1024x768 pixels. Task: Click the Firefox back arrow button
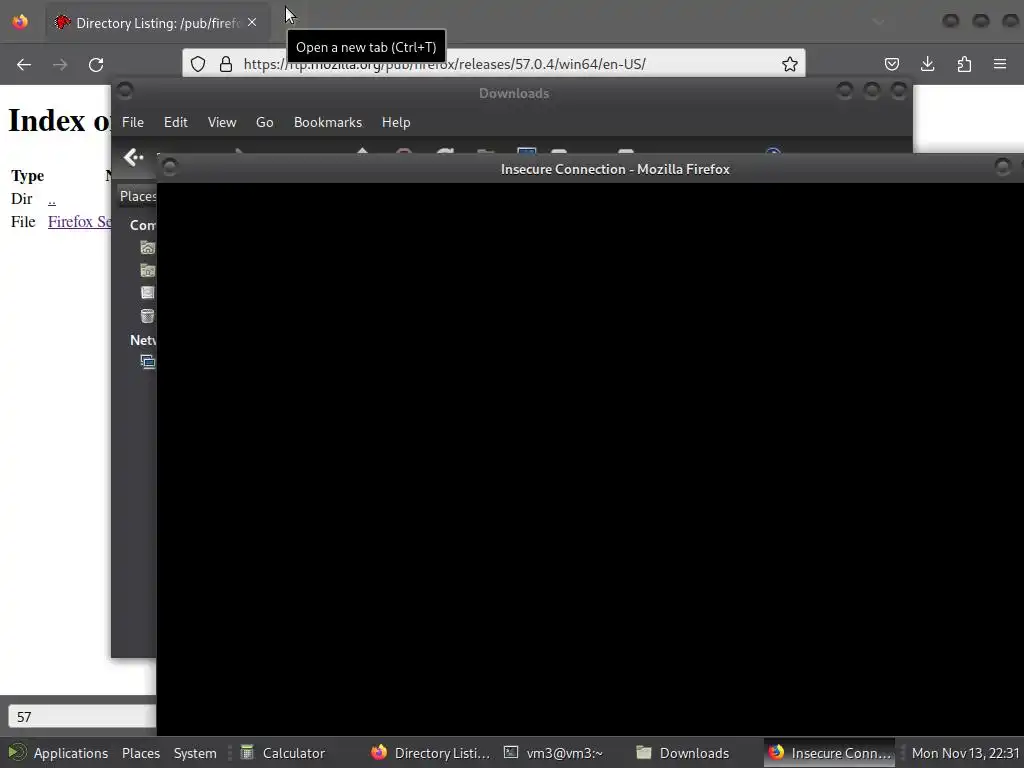click(24, 64)
